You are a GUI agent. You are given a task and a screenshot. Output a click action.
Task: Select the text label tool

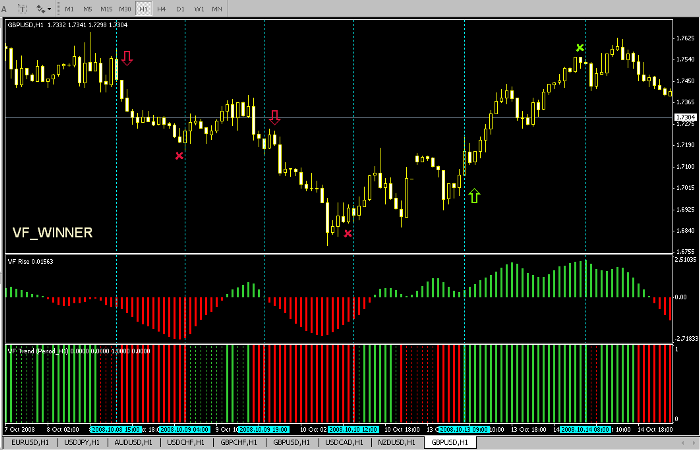tap(22, 8)
